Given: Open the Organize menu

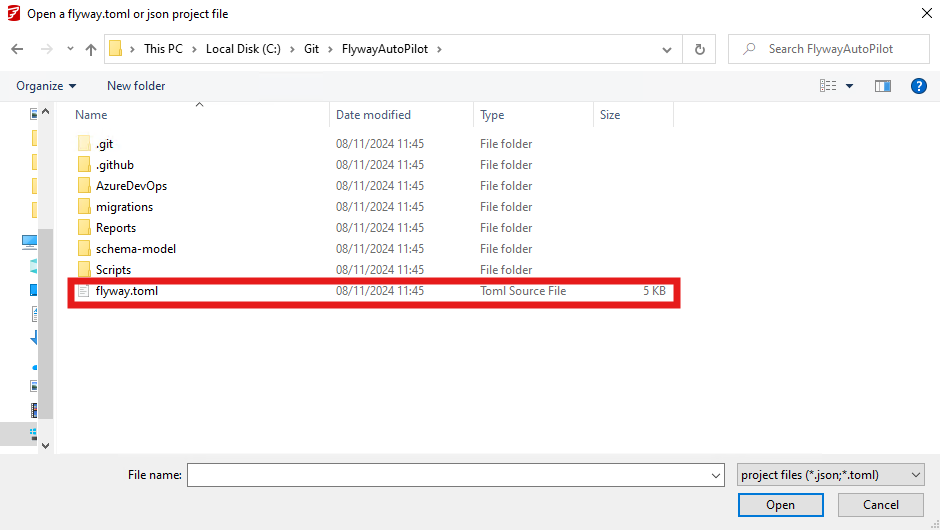Looking at the screenshot, I should pos(46,86).
